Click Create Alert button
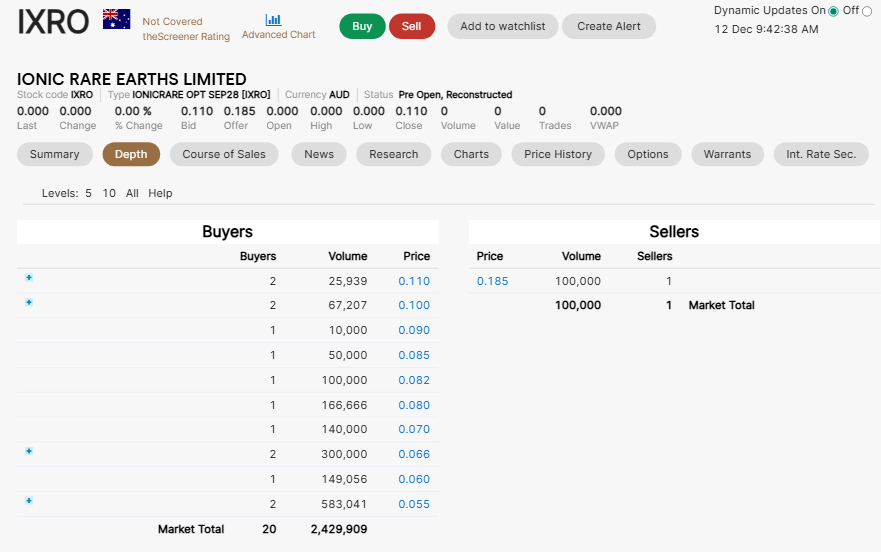Image resolution: width=881 pixels, height=552 pixels. (608, 26)
